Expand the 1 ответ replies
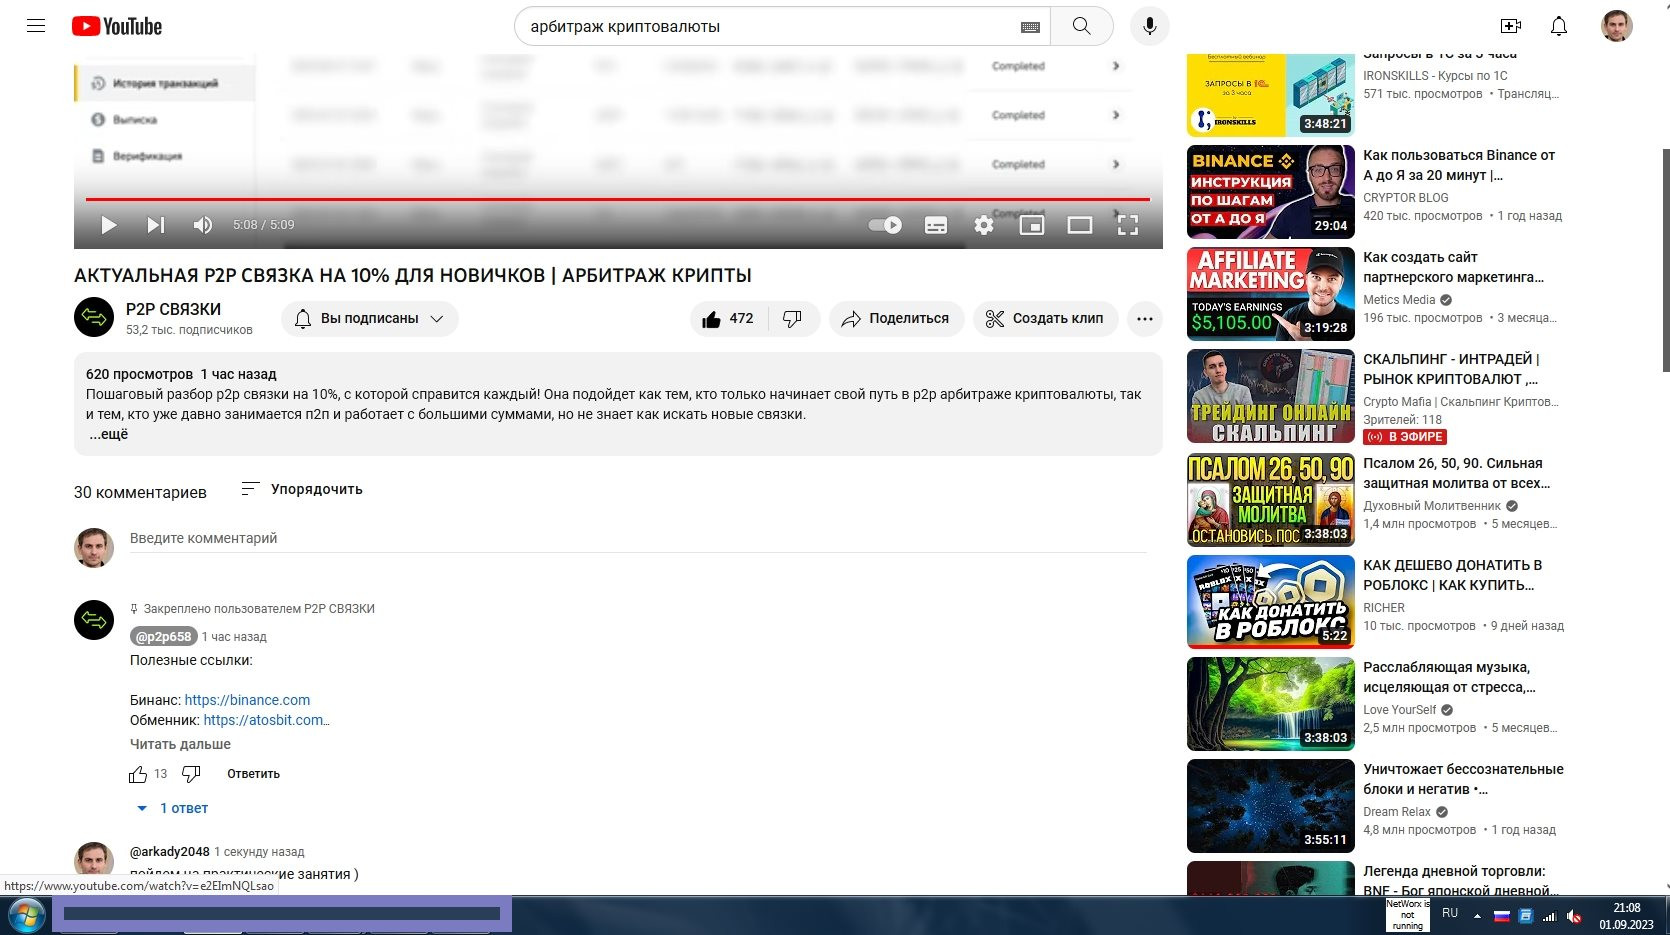The width and height of the screenshot is (1670, 935). pos(172,808)
